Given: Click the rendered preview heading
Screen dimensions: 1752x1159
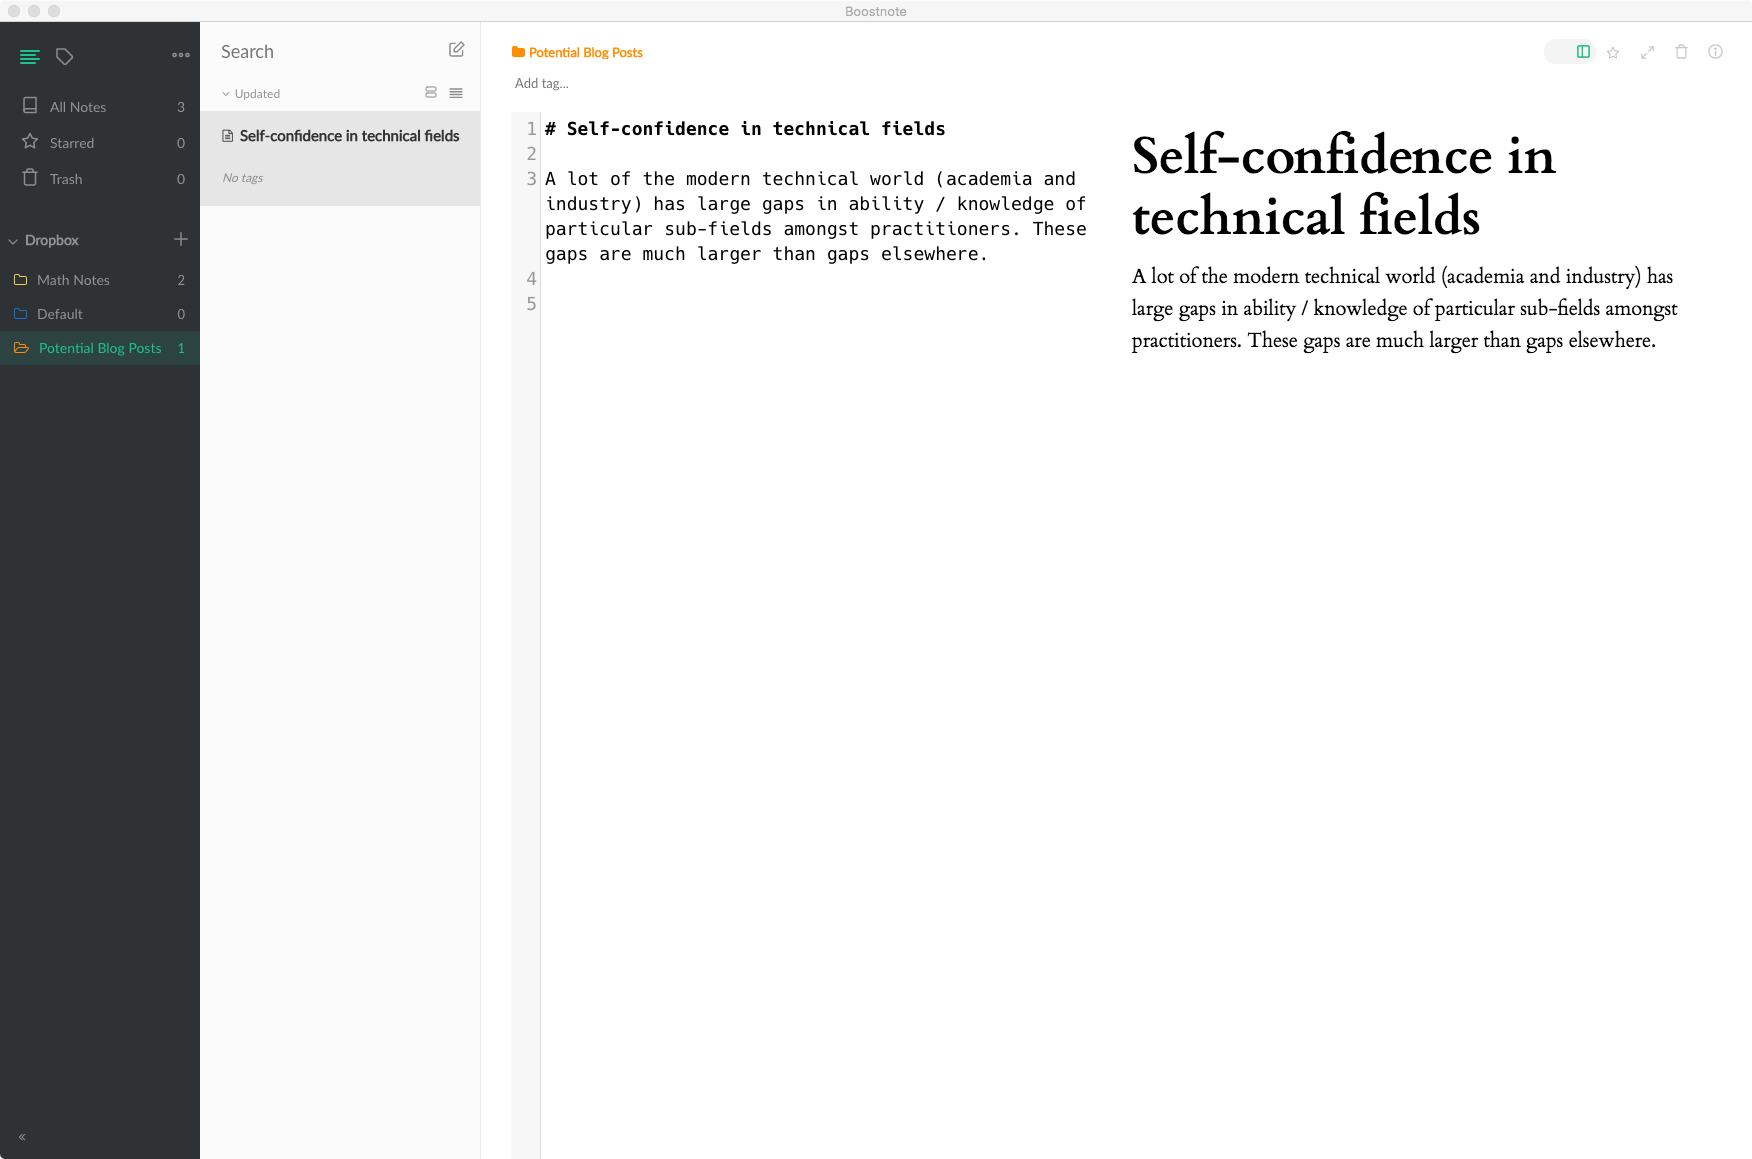Looking at the screenshot, I should (x=1343, y=186).
